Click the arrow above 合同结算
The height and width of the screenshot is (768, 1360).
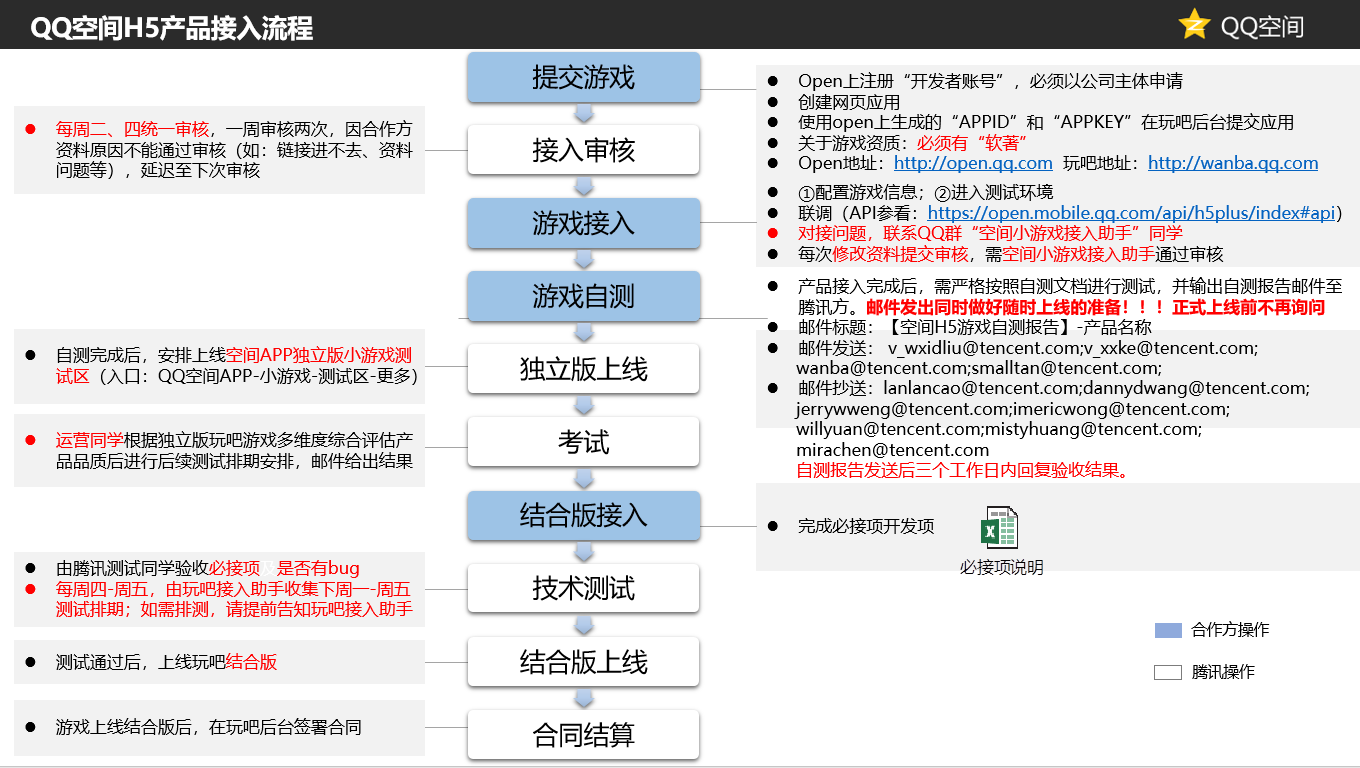[583, 698]
